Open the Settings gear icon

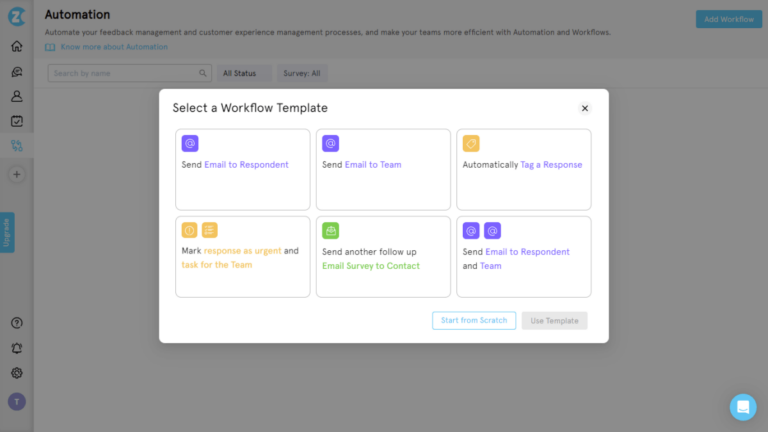17,373
